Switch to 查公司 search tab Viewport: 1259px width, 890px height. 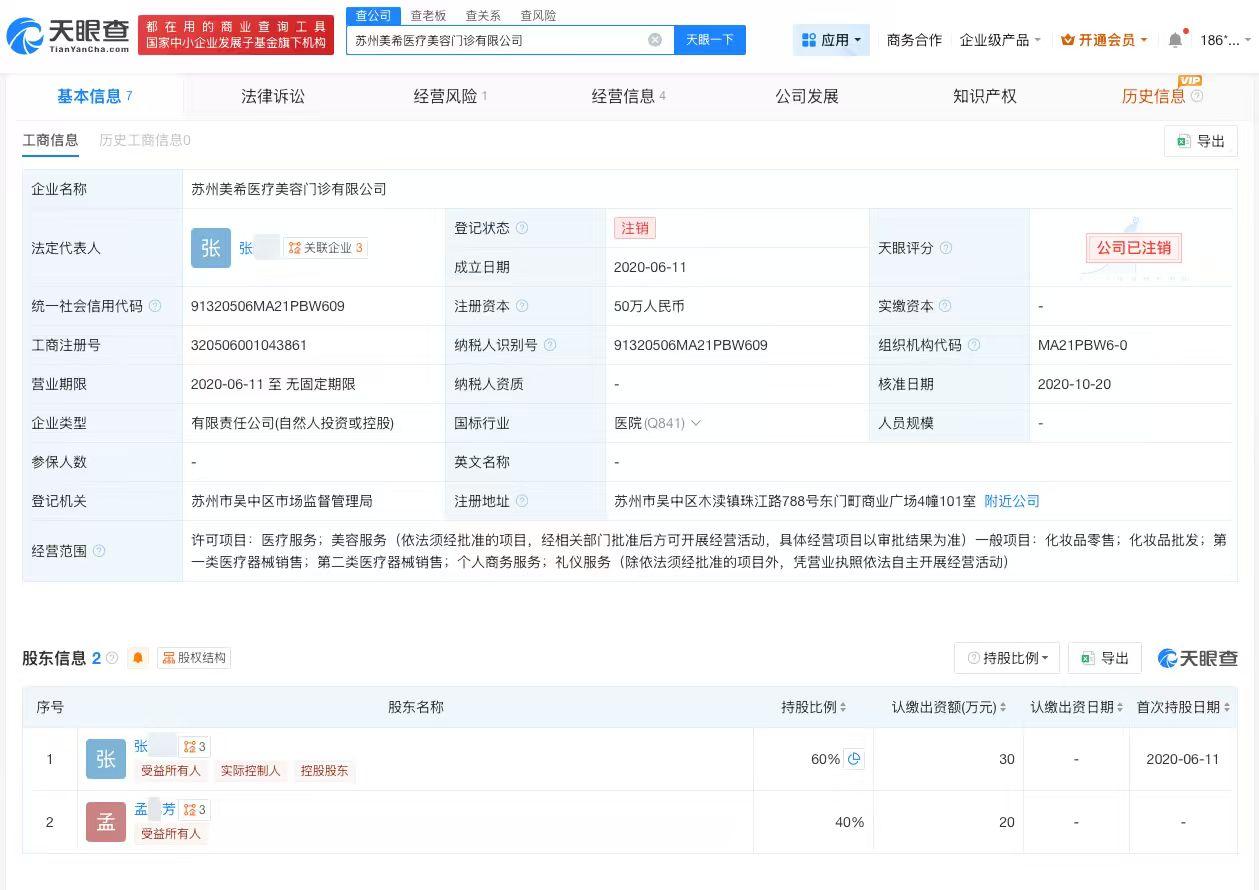pyautogui.click(x=374, y=15)
